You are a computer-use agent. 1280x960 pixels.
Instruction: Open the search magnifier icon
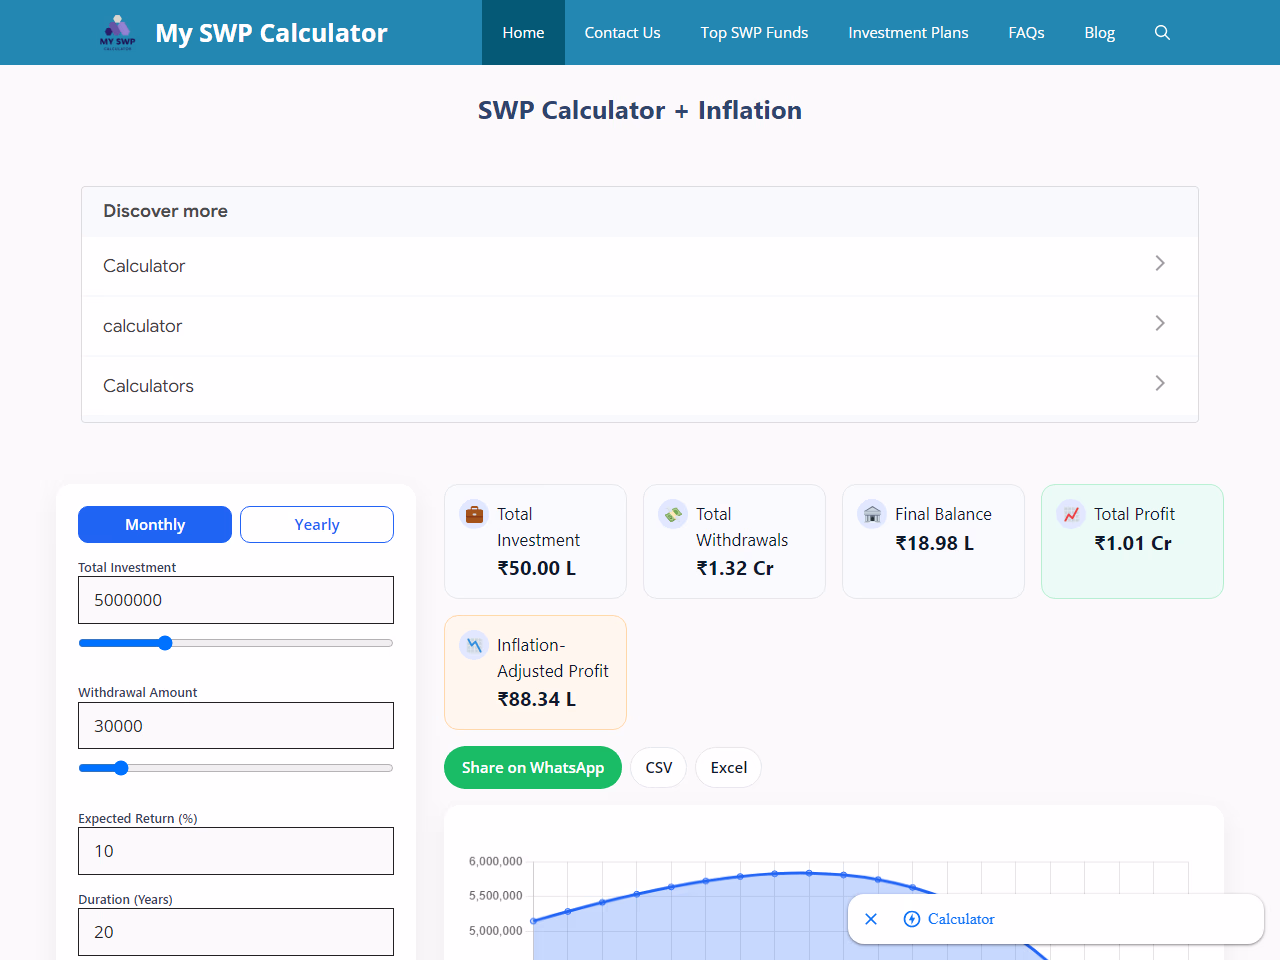(x=1162, y=32)
